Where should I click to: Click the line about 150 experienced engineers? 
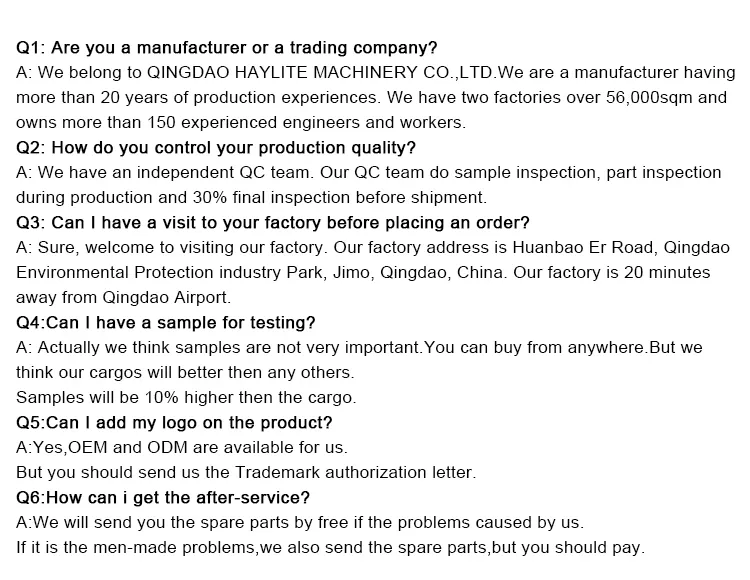(240, 122)
